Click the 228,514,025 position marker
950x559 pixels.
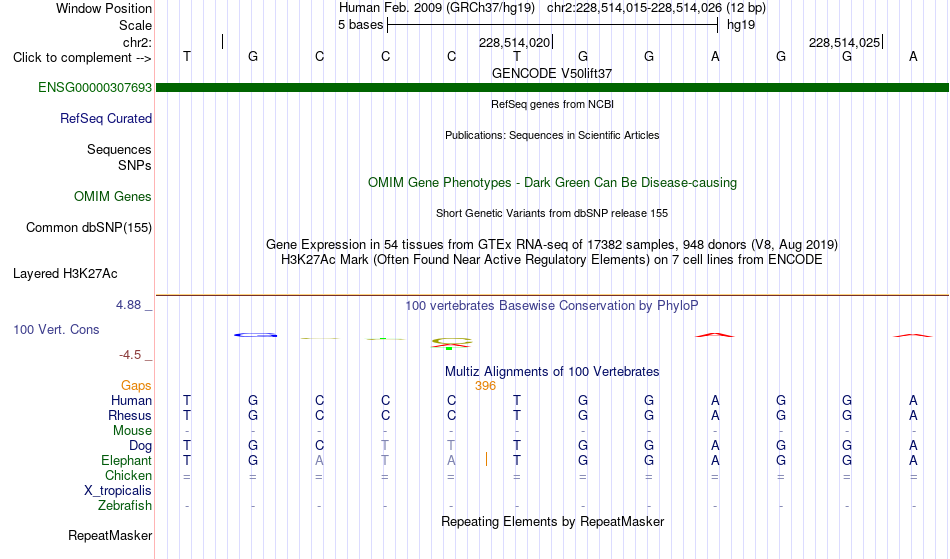(x=845, y=42)
